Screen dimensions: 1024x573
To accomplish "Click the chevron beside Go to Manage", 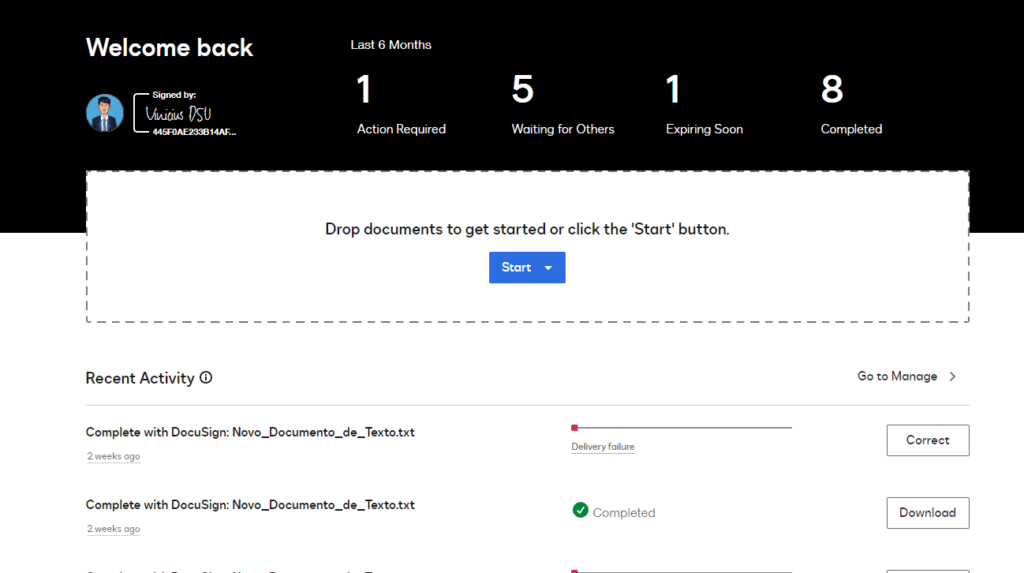I will pyautogui.click(x=952, y=377).
